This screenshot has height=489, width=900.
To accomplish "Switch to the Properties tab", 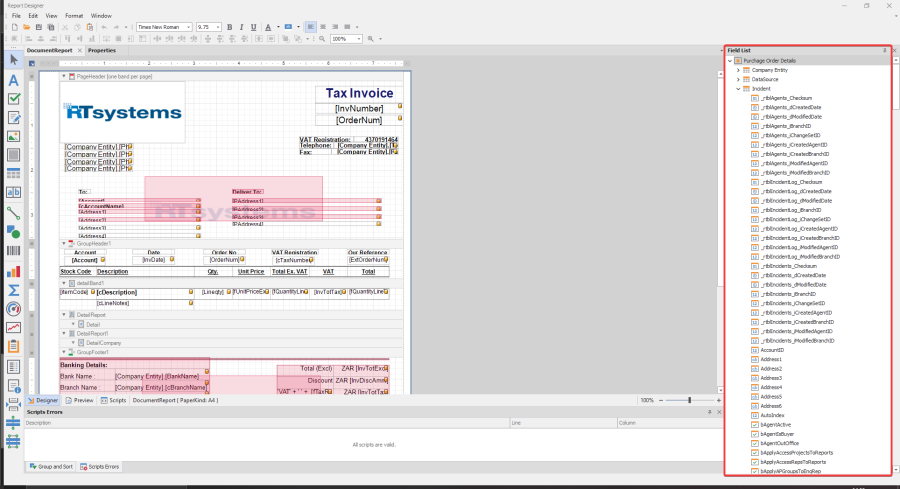I will click(x=102, y=50).
